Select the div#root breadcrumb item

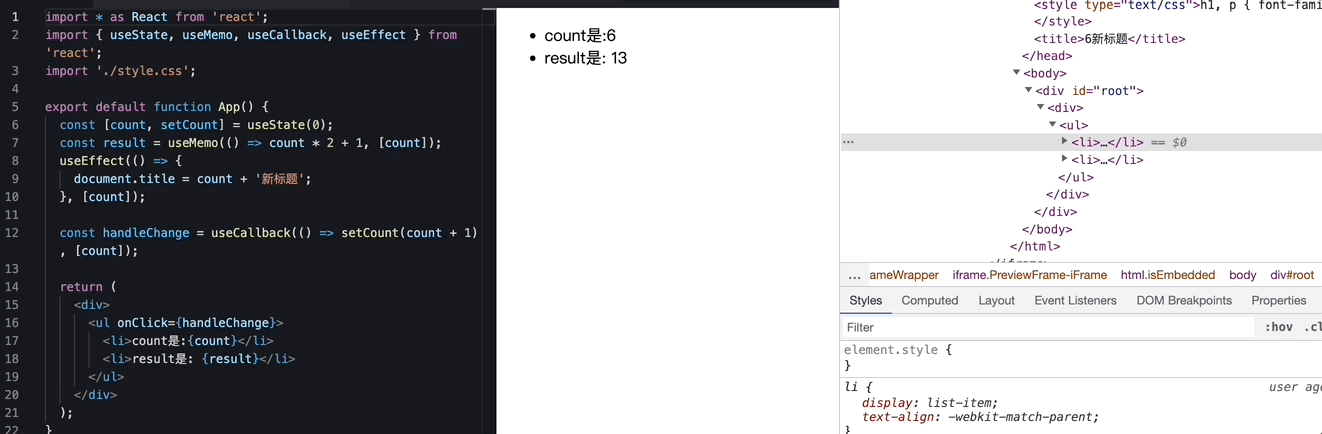[1292, 275]
